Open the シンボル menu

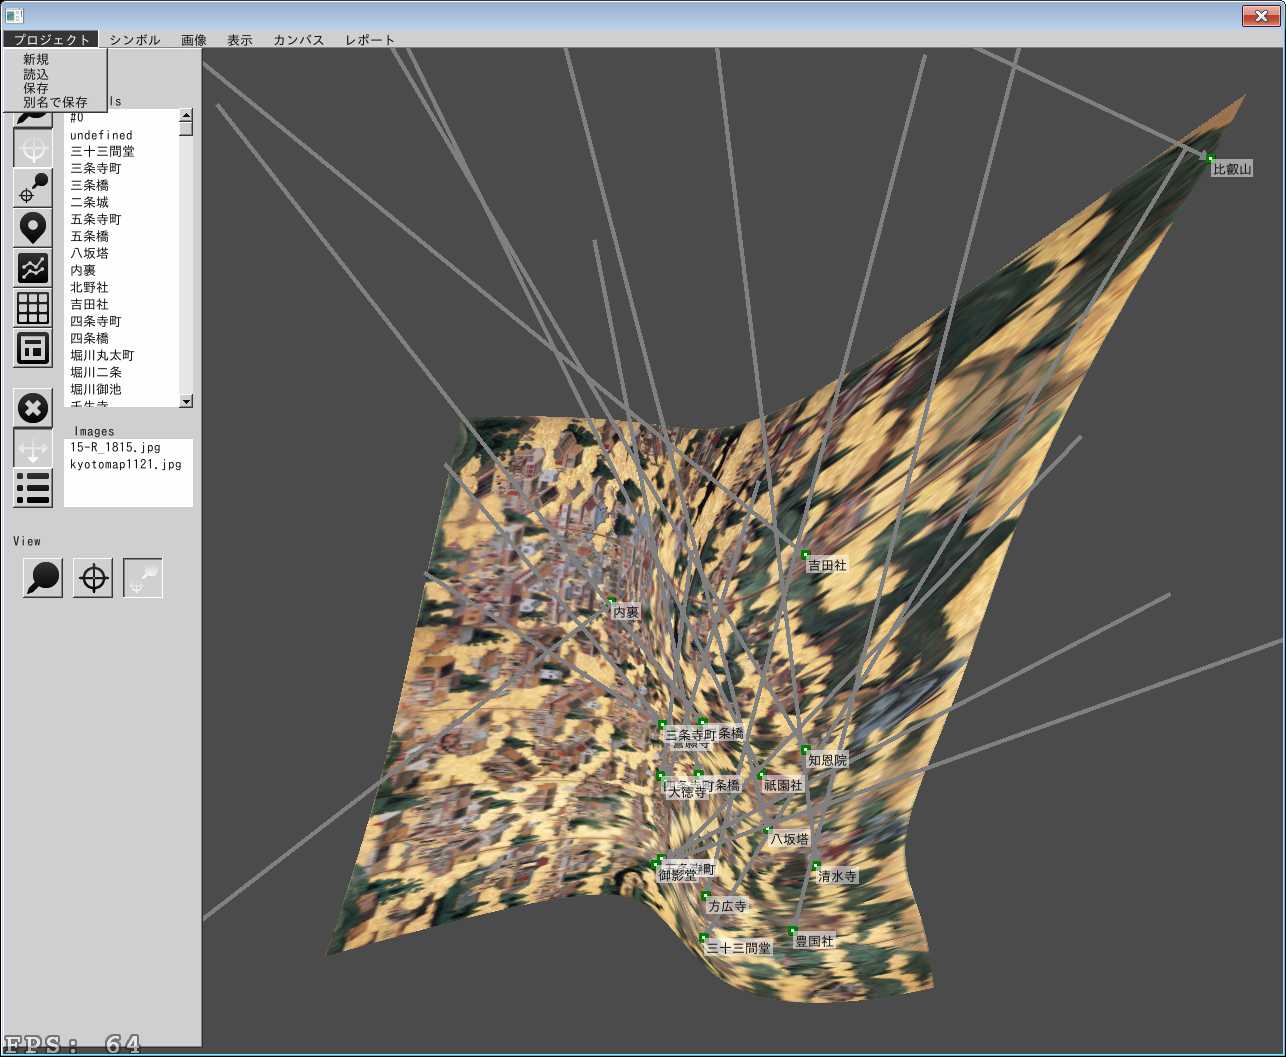pyautogui.click(x=134, y=40)
